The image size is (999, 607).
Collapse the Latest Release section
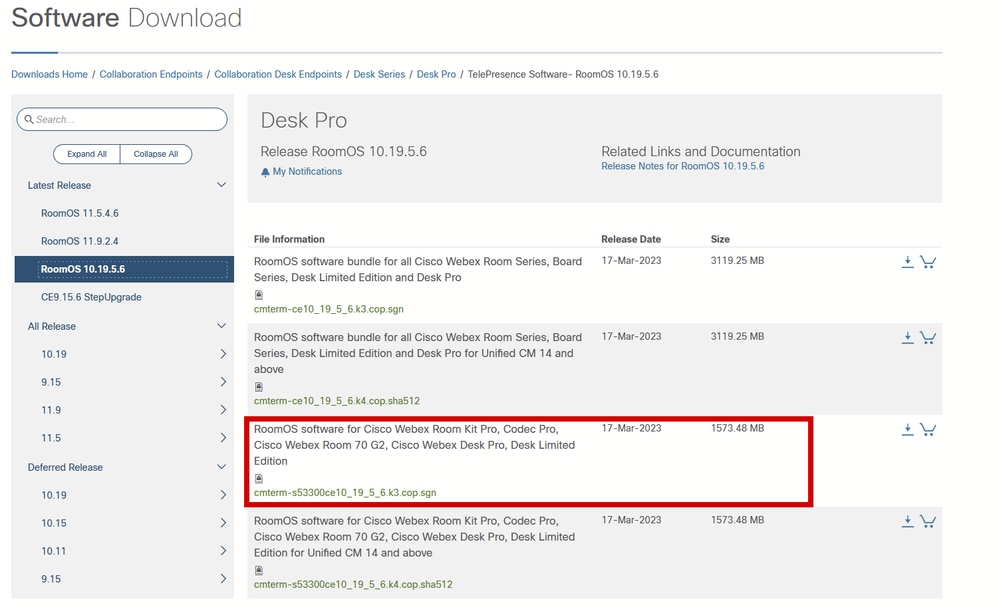click(221, 185)
